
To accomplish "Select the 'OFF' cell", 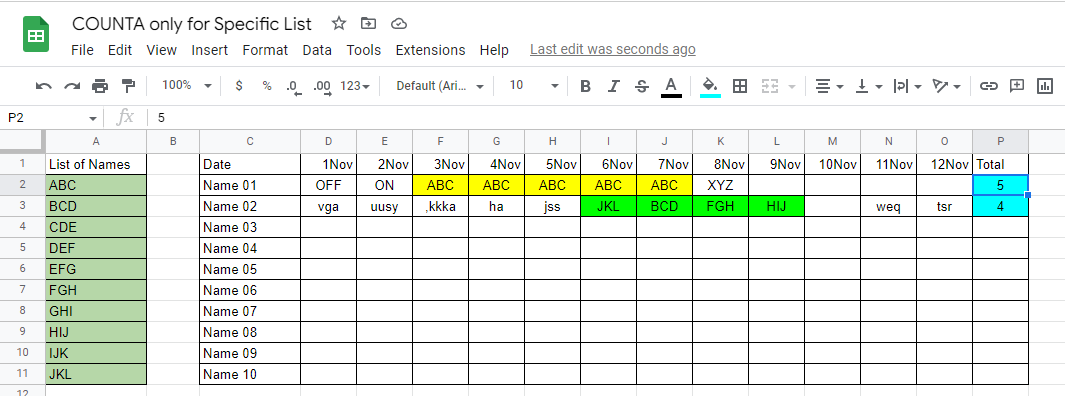I will click(x=329, y=185).
